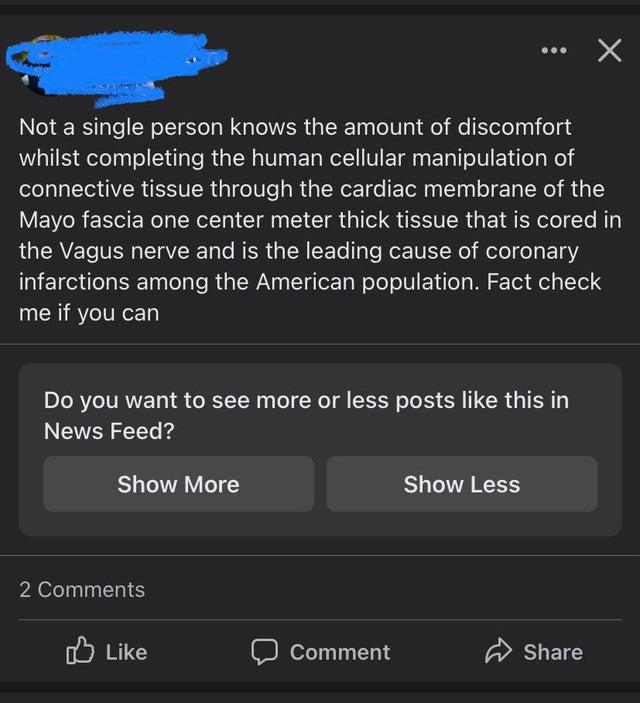Click the speech bubble Comment icon
Screen dimensions: 640x703
(264, 651)
